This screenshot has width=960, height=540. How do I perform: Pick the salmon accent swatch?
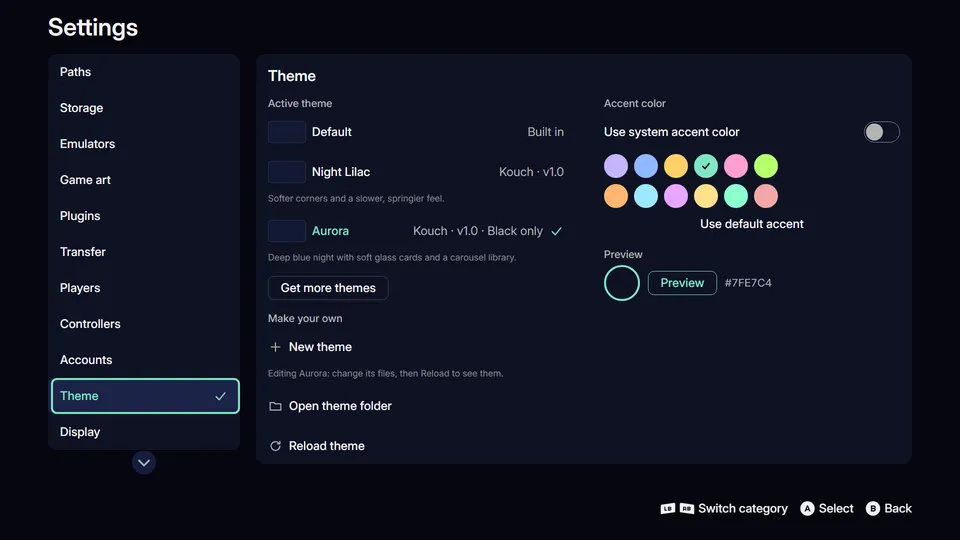pyautogui.click(x=766, y=196)
